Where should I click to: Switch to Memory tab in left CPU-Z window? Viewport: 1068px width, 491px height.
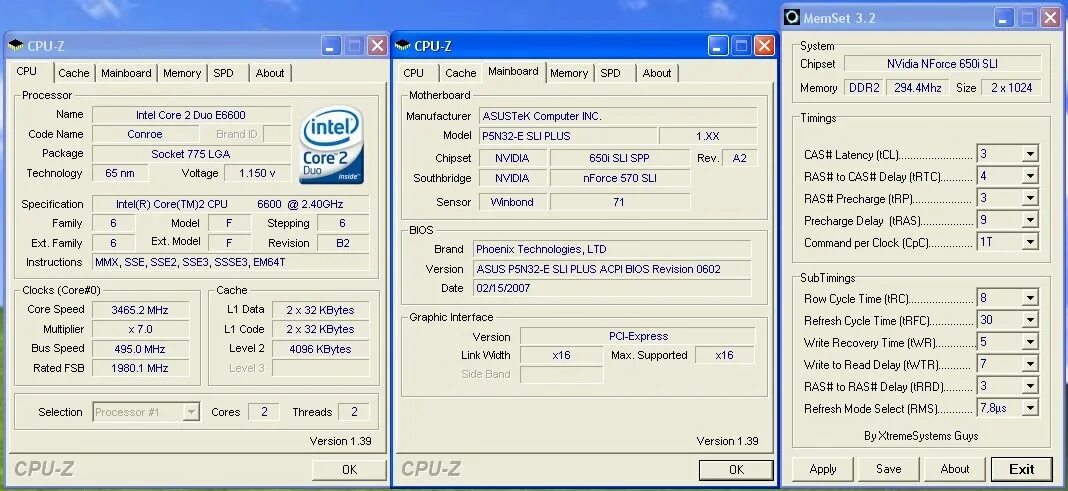point(182,73)
